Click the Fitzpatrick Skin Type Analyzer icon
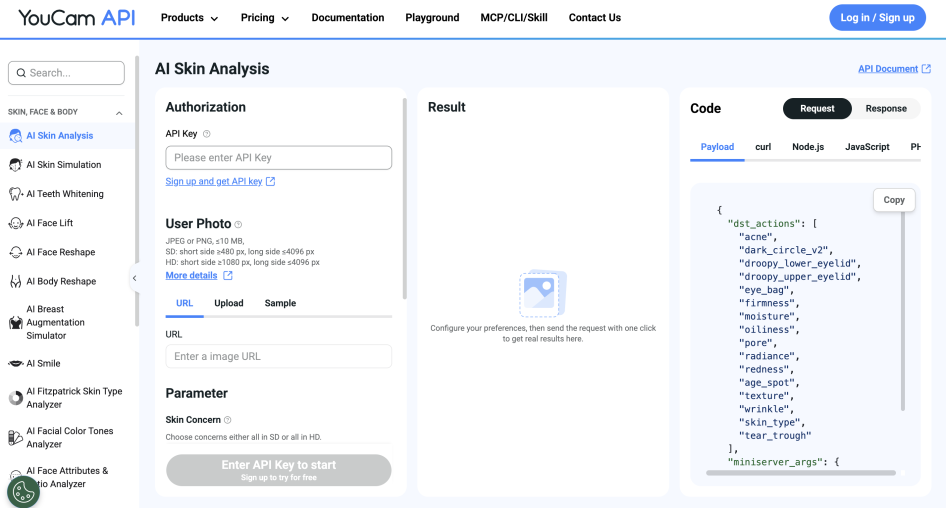The height and width of the screenshot is (508, 946). 16,398
